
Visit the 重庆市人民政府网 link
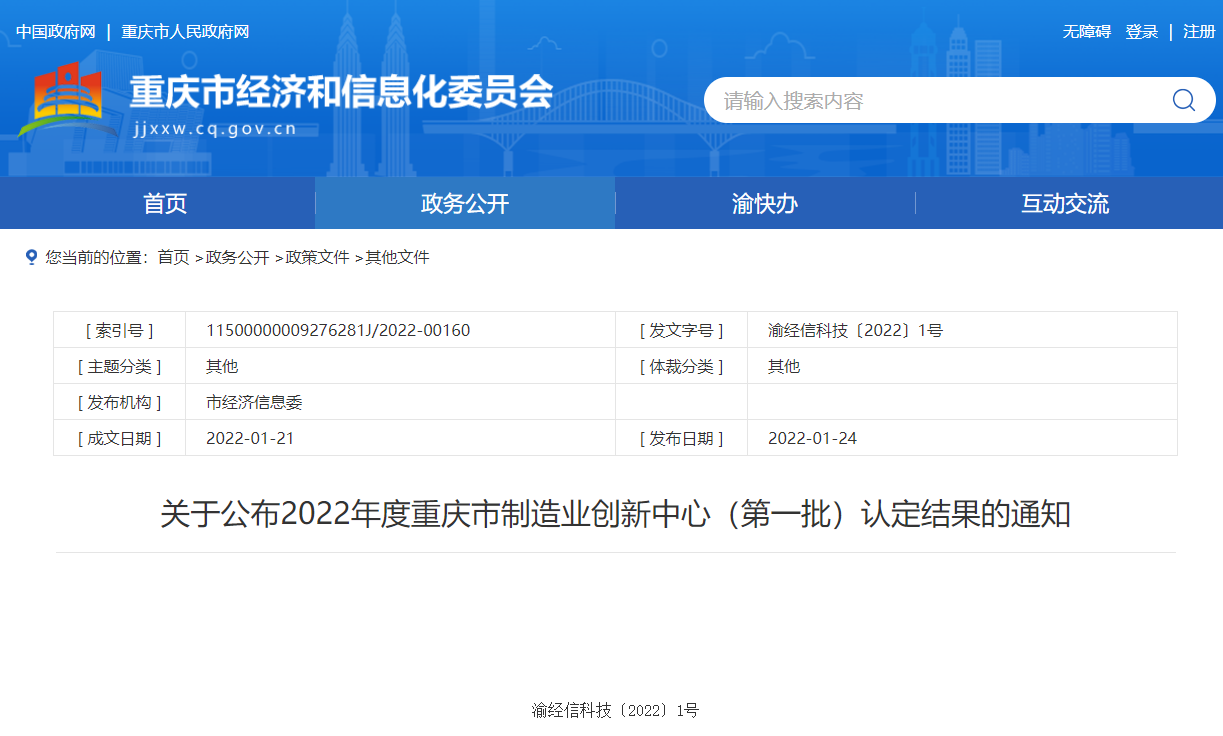point(185,32)
